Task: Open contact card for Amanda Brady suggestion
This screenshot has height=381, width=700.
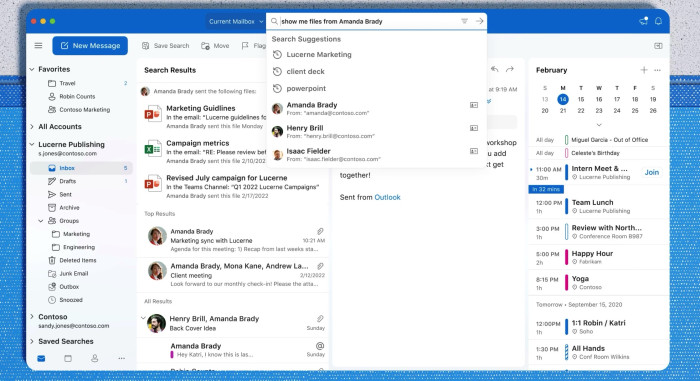Action: pos(474,105)
